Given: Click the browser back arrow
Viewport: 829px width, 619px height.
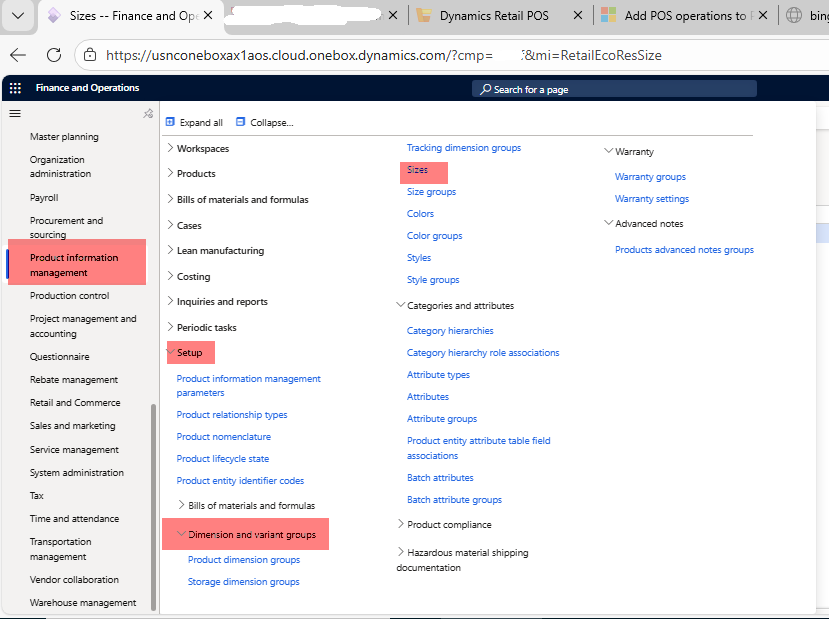Looking at the screenshot, I should 18,55.
